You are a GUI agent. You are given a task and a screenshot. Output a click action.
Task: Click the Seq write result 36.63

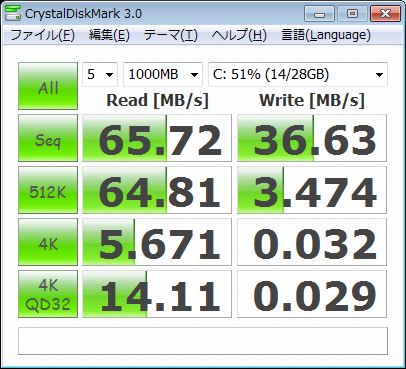pyautogui.click(x=312, y=138)
